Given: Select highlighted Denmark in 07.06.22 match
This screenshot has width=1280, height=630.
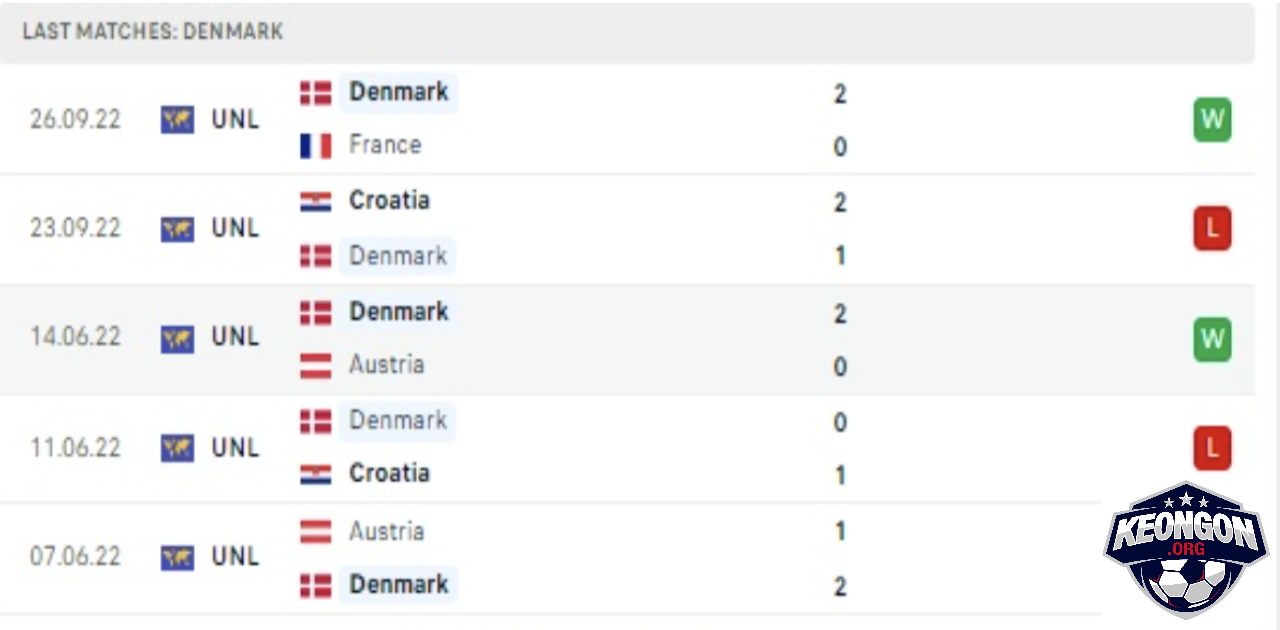Looking at the screenshot, I should point(398,584).
